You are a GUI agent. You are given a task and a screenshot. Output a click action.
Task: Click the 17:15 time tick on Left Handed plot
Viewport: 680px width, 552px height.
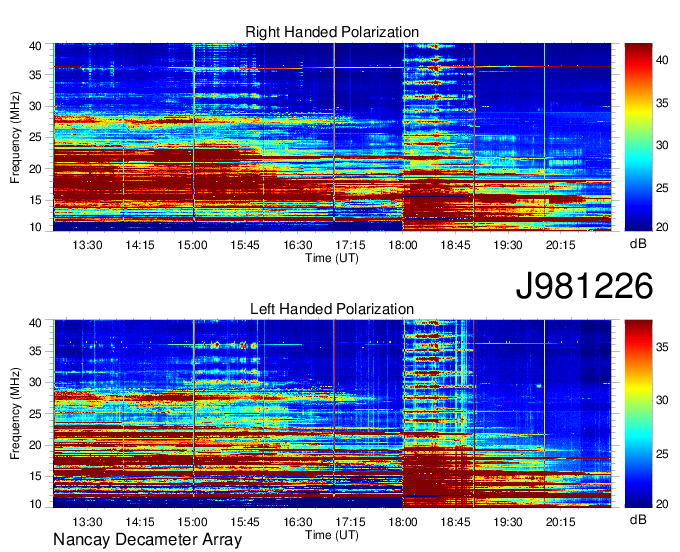coord(350,522)
